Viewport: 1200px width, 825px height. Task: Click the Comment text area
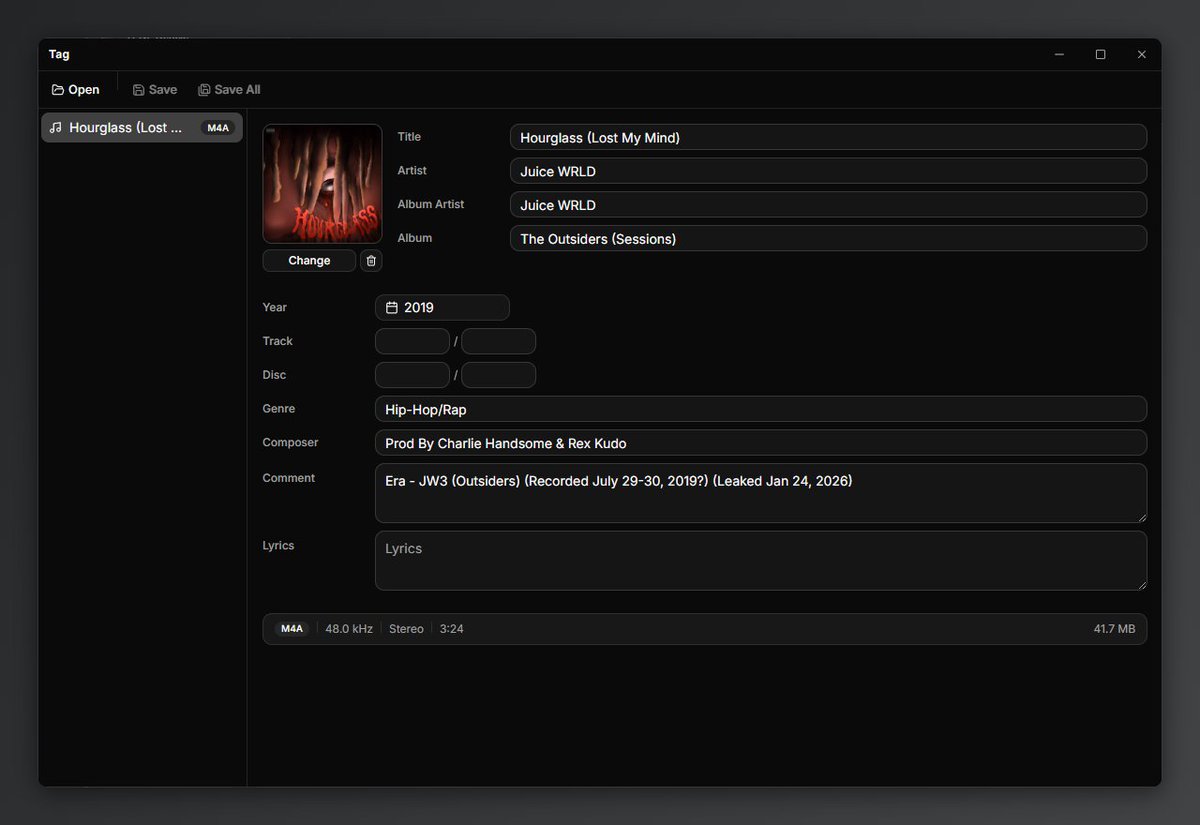(x=761, y=493)
